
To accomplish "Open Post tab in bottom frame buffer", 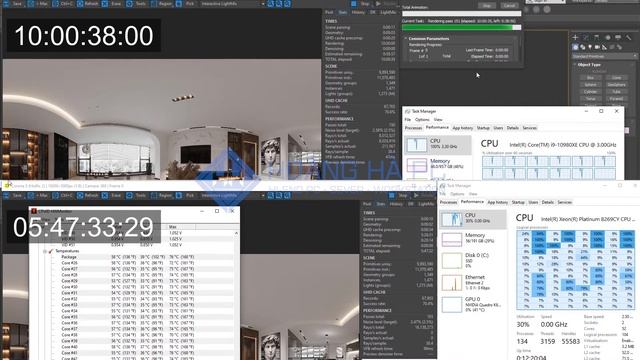I will click(367, 204).
